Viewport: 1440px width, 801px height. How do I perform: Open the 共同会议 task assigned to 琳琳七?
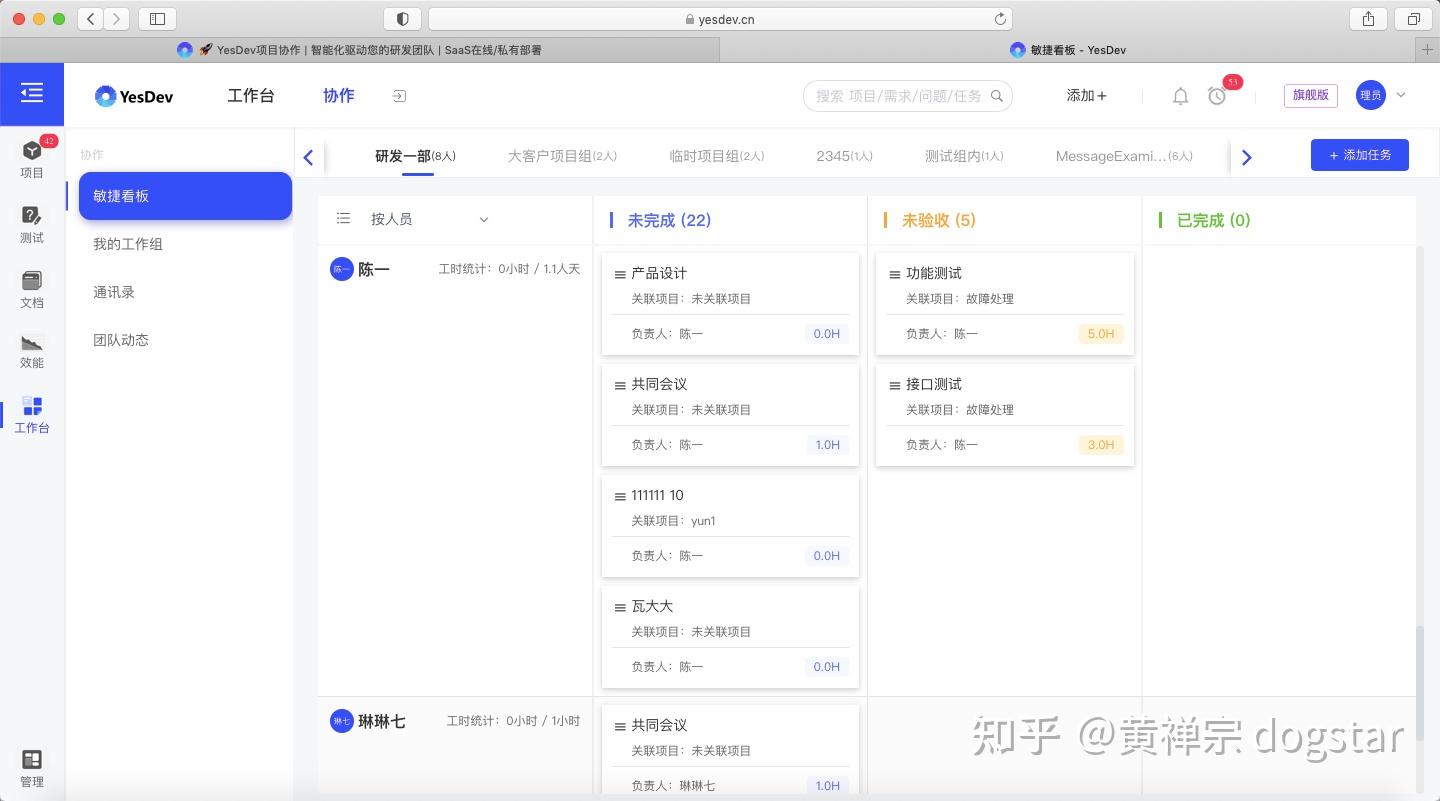point(659,725)
